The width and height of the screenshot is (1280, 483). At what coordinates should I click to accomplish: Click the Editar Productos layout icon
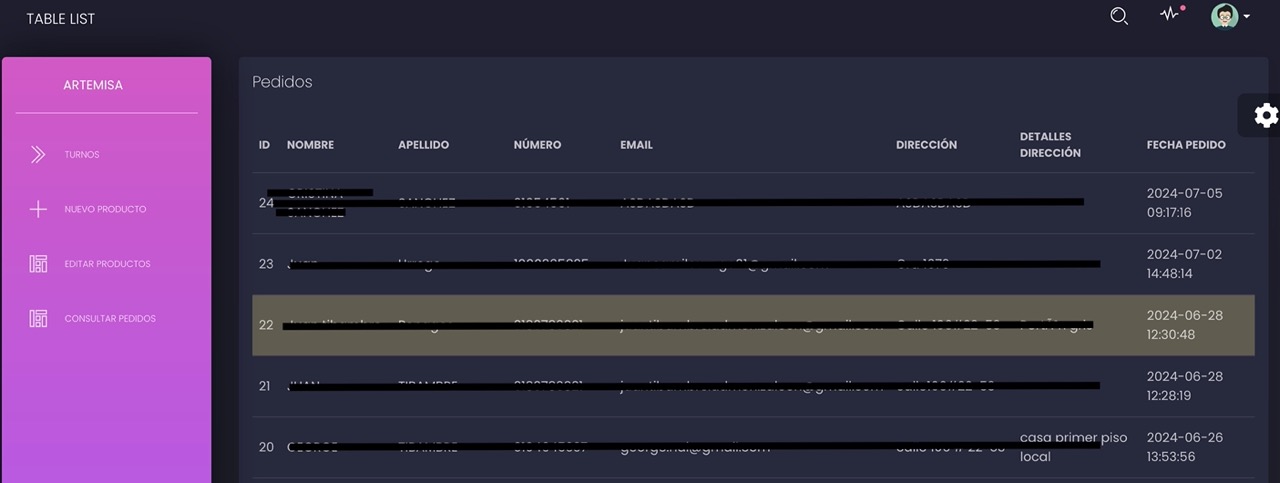click(x=38, y=264)
